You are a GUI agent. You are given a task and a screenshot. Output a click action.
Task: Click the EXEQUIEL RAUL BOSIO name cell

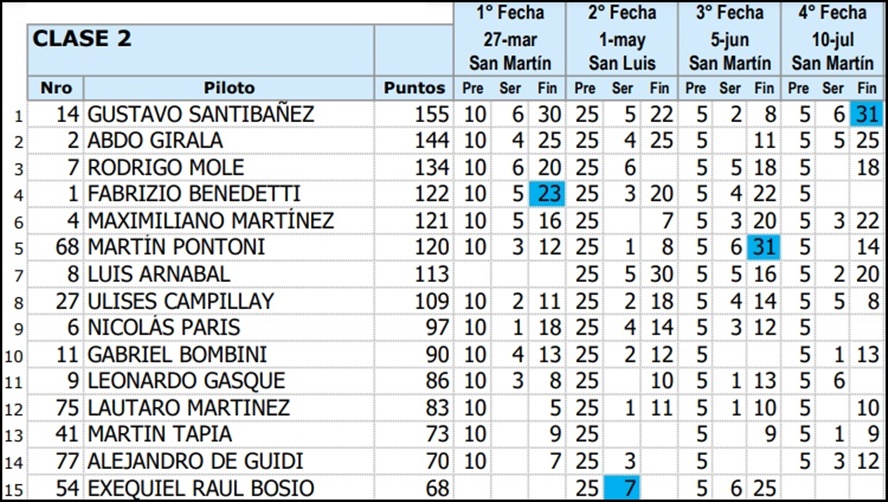tap(201, 488)
